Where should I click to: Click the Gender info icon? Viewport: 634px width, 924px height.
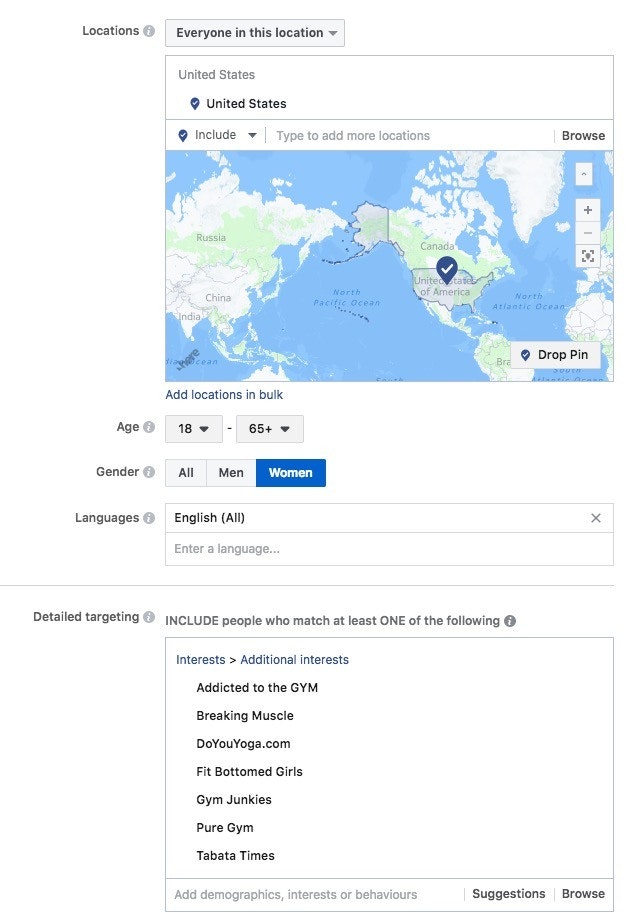coord(149,472)
